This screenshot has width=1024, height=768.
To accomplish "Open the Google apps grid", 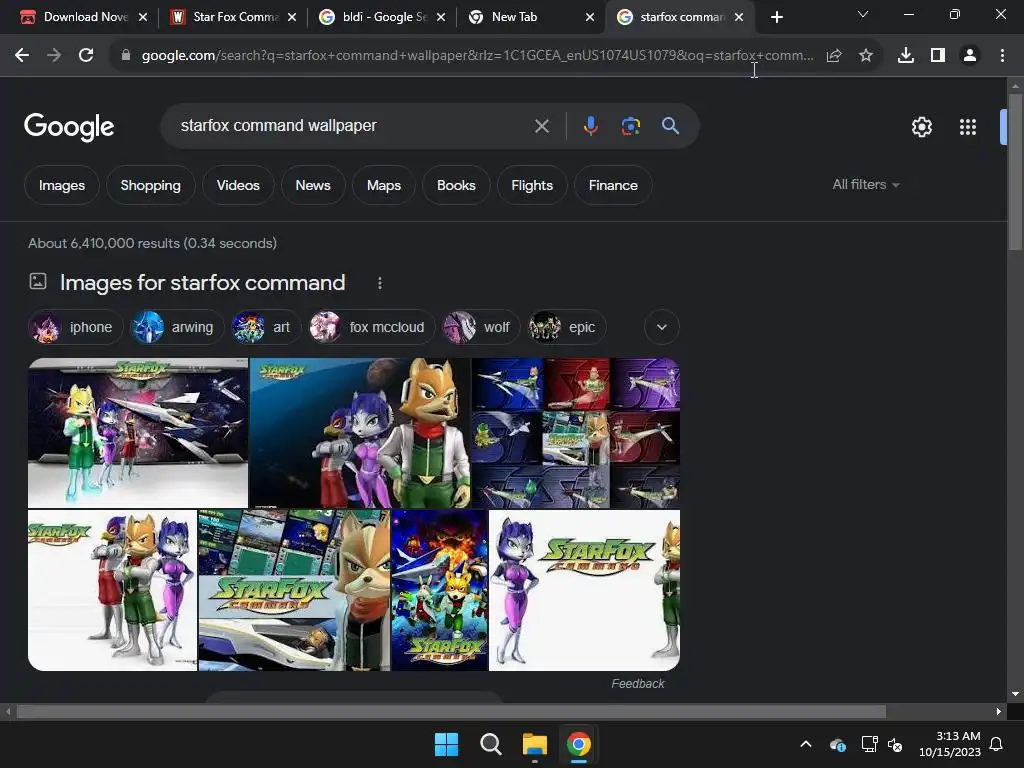I will tap(968, 127).
